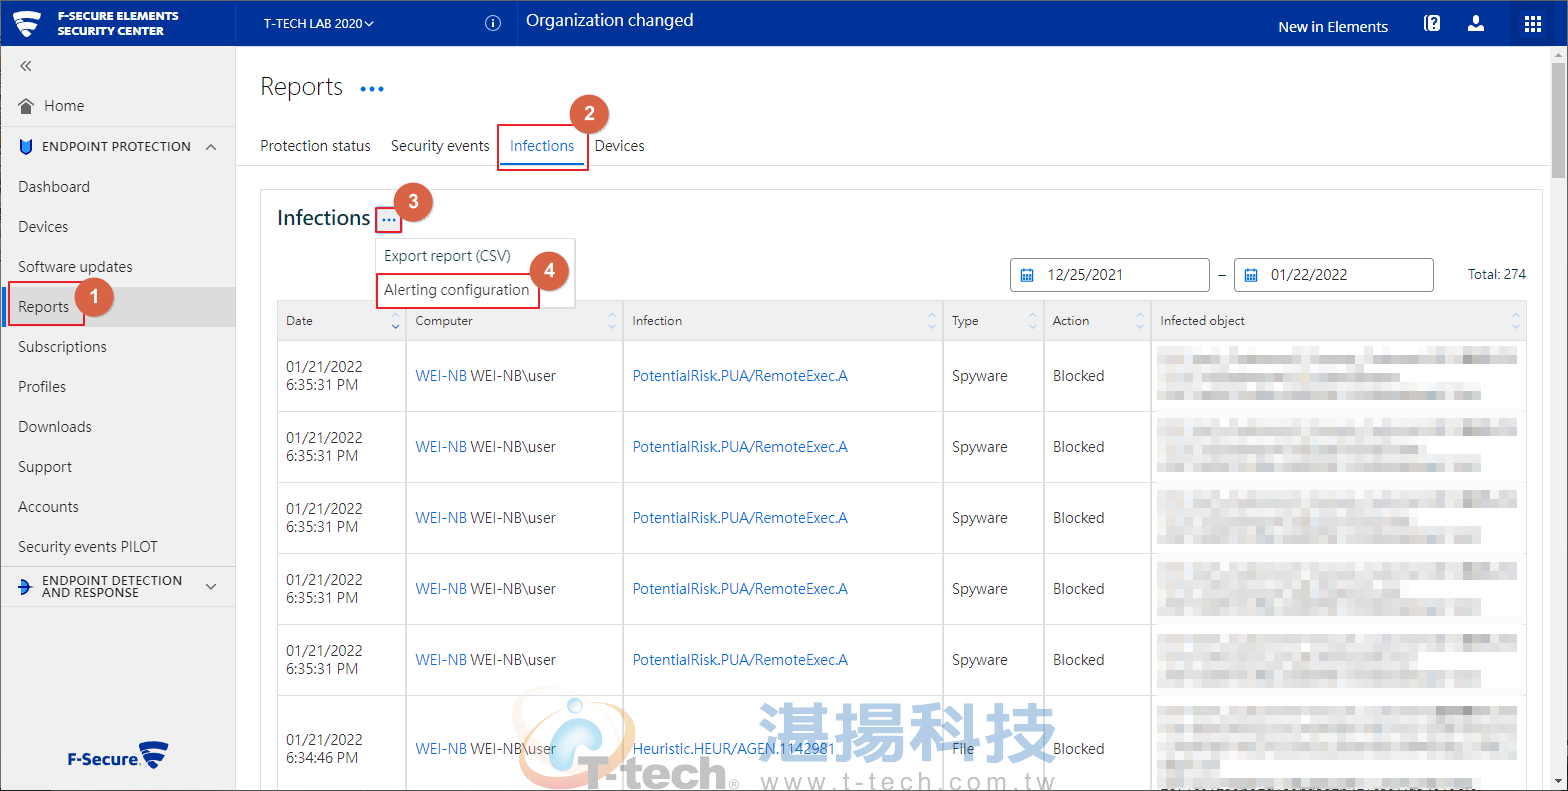
Task: Switch to the Security events tab
Action: tap(440, 146)
